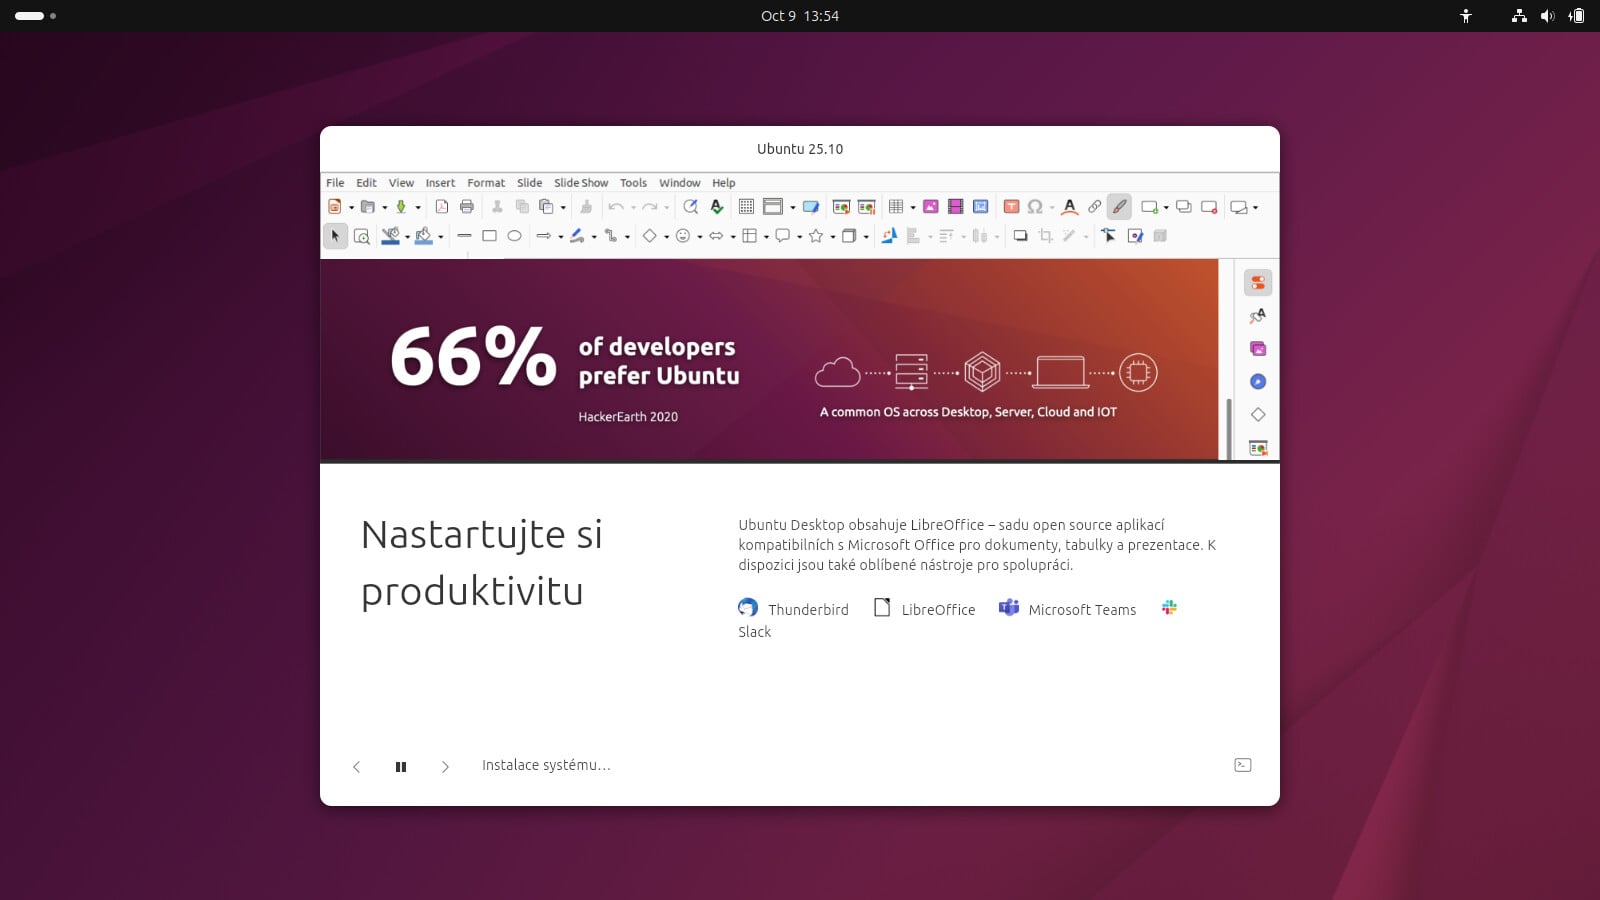The width and height of the screenshot is (1600, 900).
Task: Click the network status icon in top bar
Action: [1519, 16]
